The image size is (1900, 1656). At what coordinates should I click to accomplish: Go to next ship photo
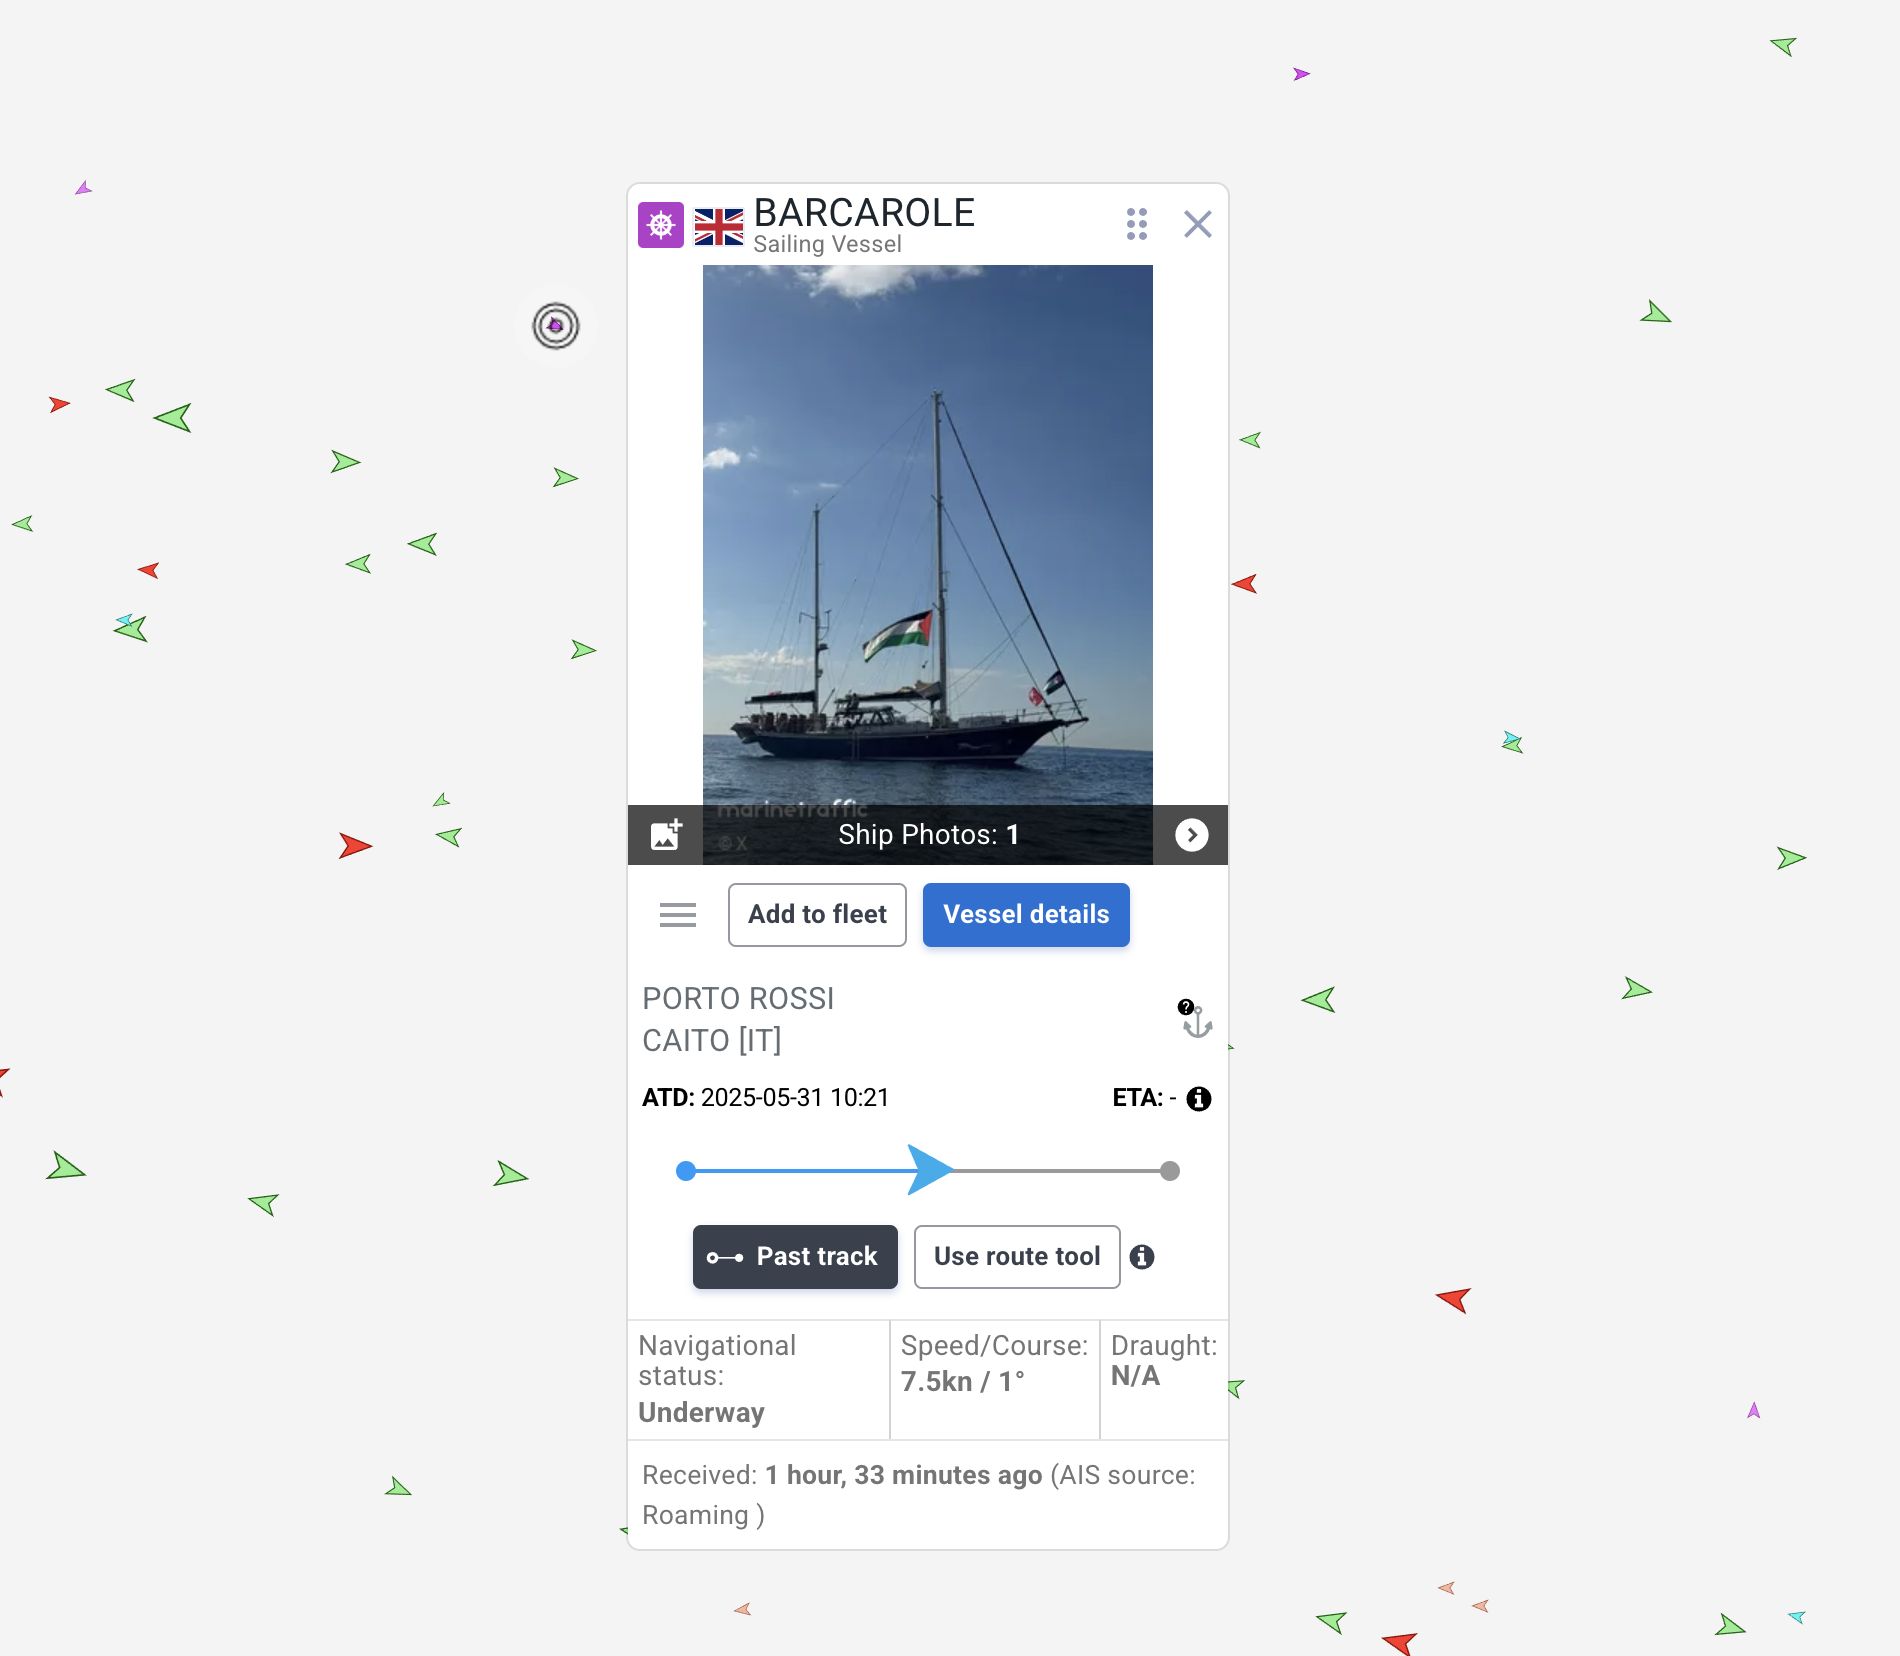(1191, 835)
